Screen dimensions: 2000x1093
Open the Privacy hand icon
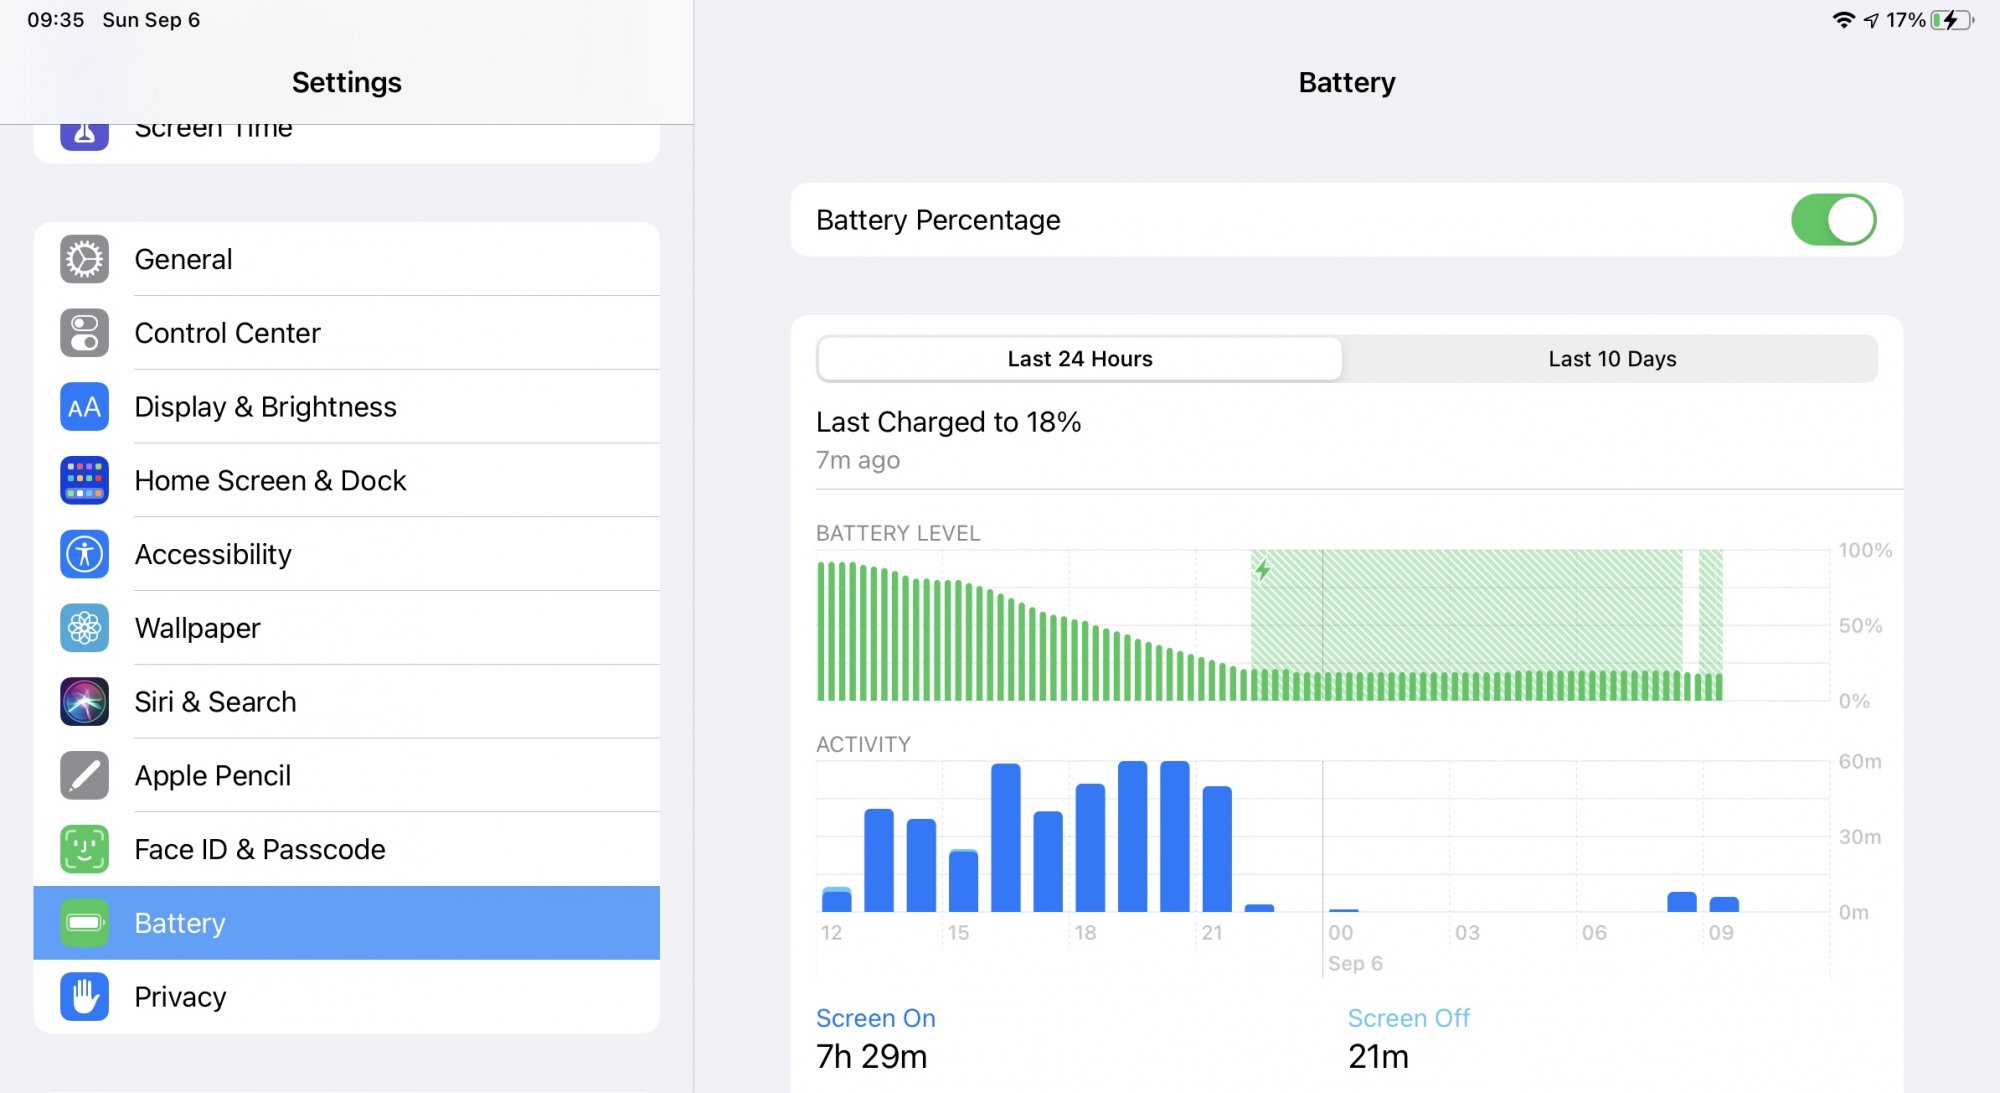84,997
